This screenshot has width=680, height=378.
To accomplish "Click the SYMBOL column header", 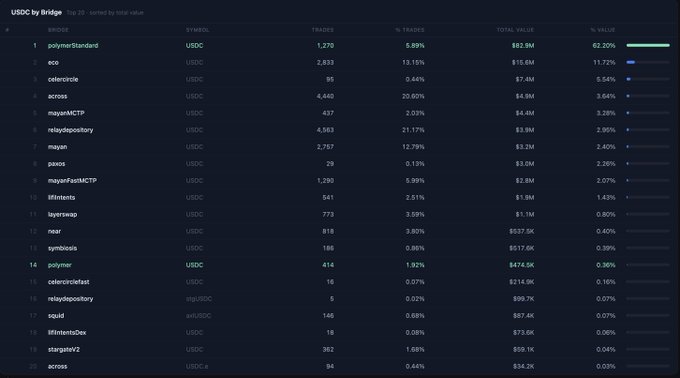I will 197,30.
